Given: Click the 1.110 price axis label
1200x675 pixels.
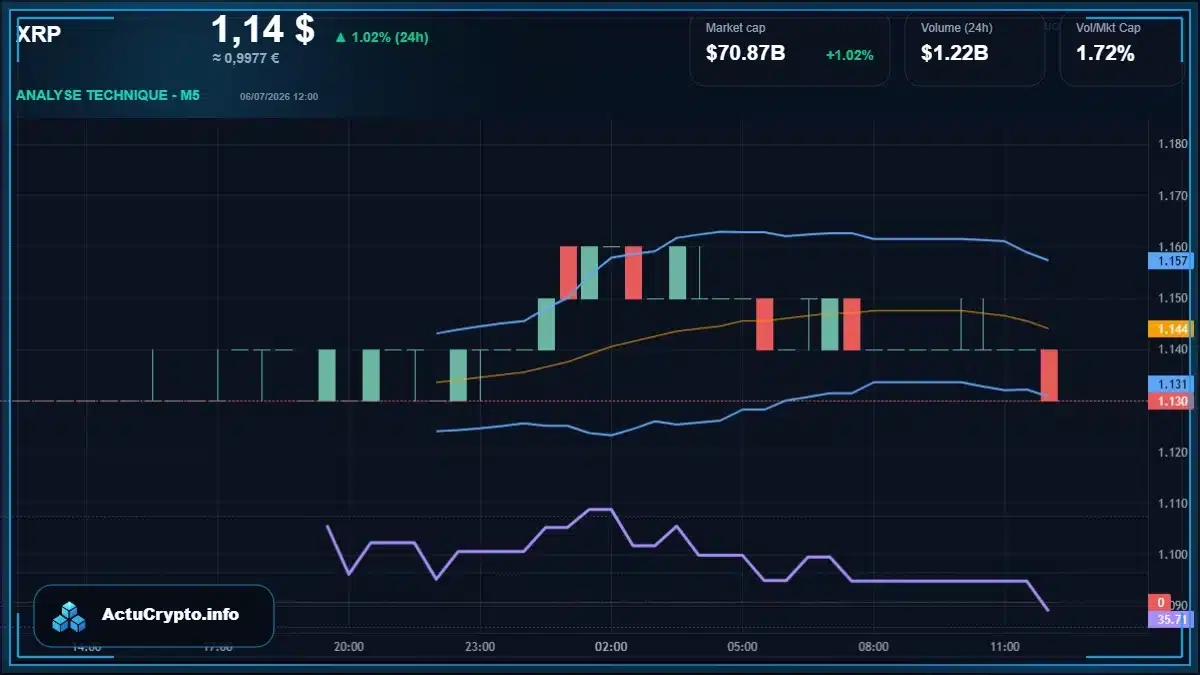Looking at the screenshot, I should pos(1171,504).
